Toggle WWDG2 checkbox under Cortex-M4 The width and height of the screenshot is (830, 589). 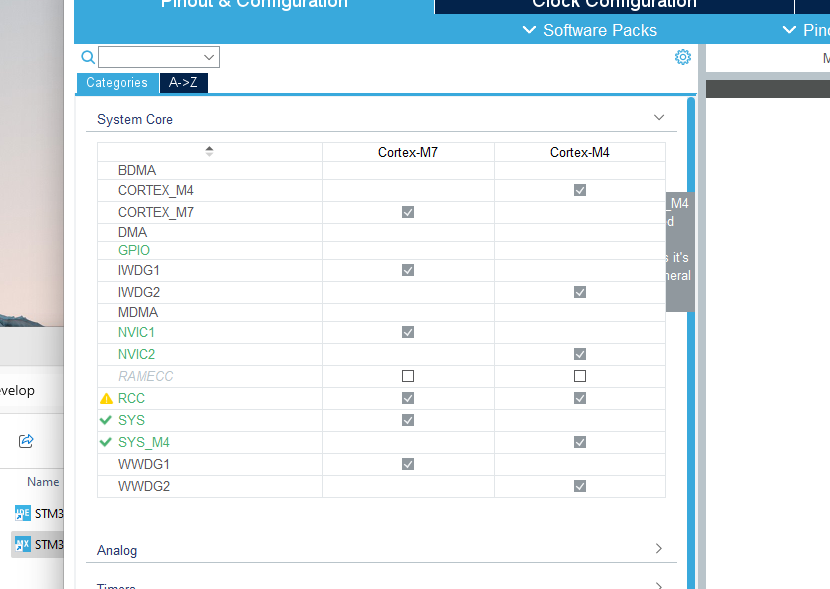580,486
